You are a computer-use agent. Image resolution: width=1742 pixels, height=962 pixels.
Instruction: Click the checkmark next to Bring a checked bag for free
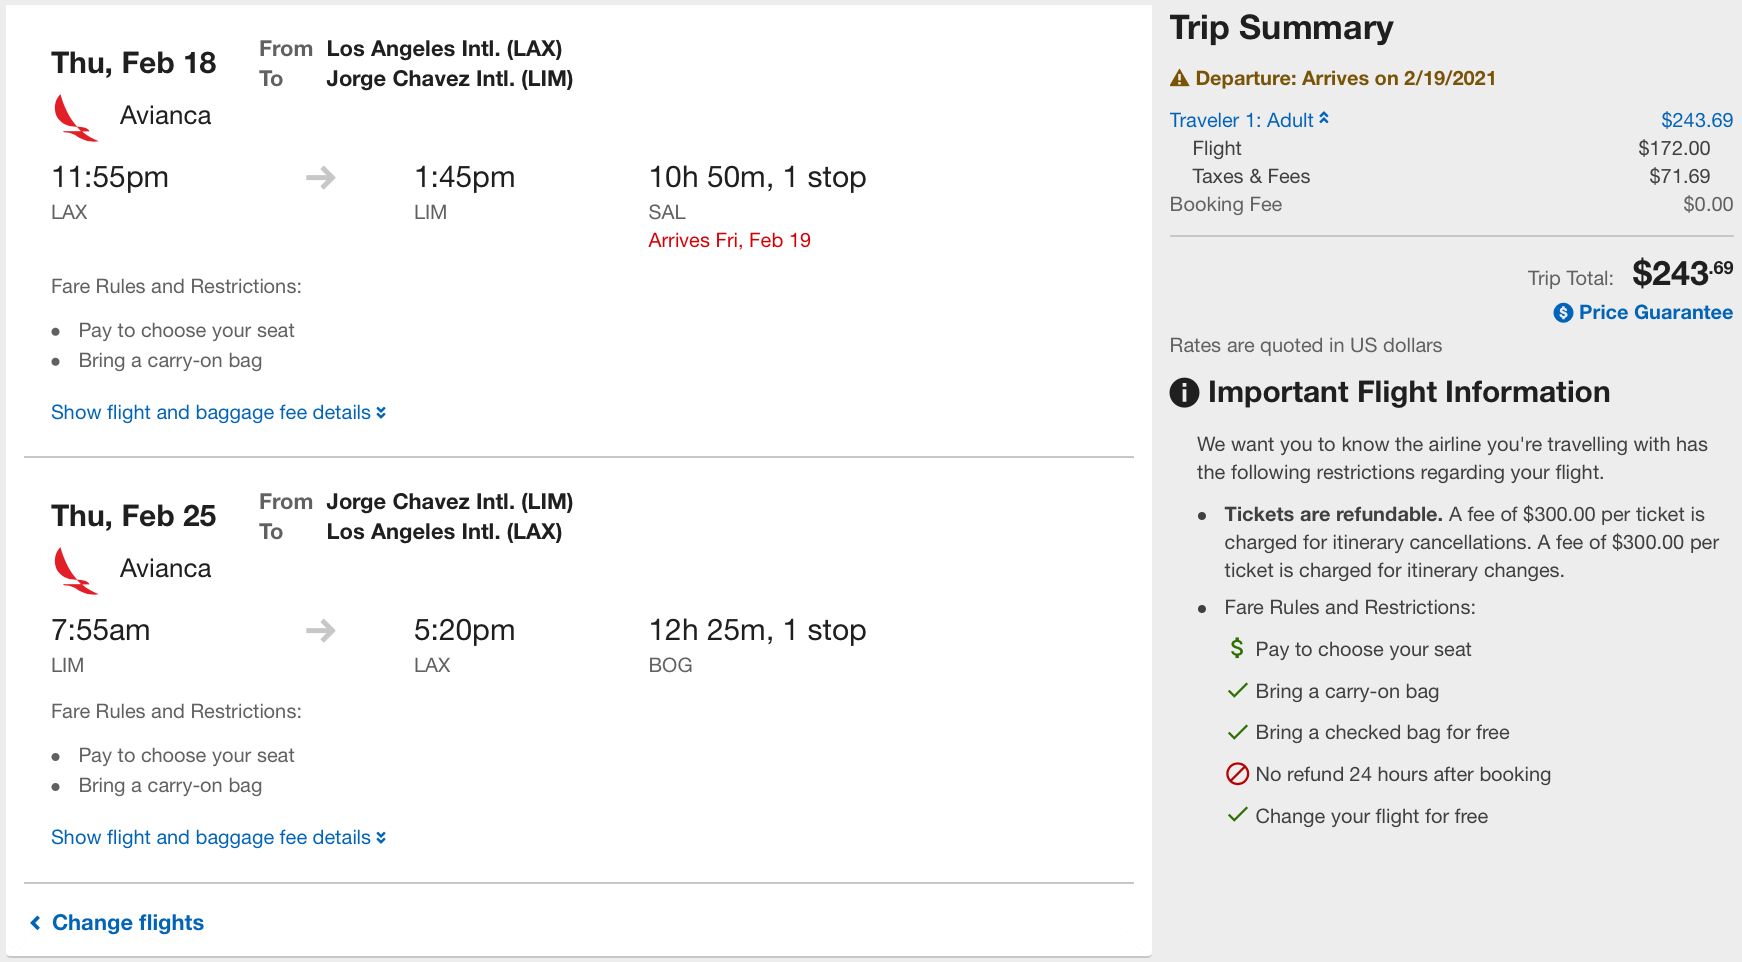[x=1237, y=732]
